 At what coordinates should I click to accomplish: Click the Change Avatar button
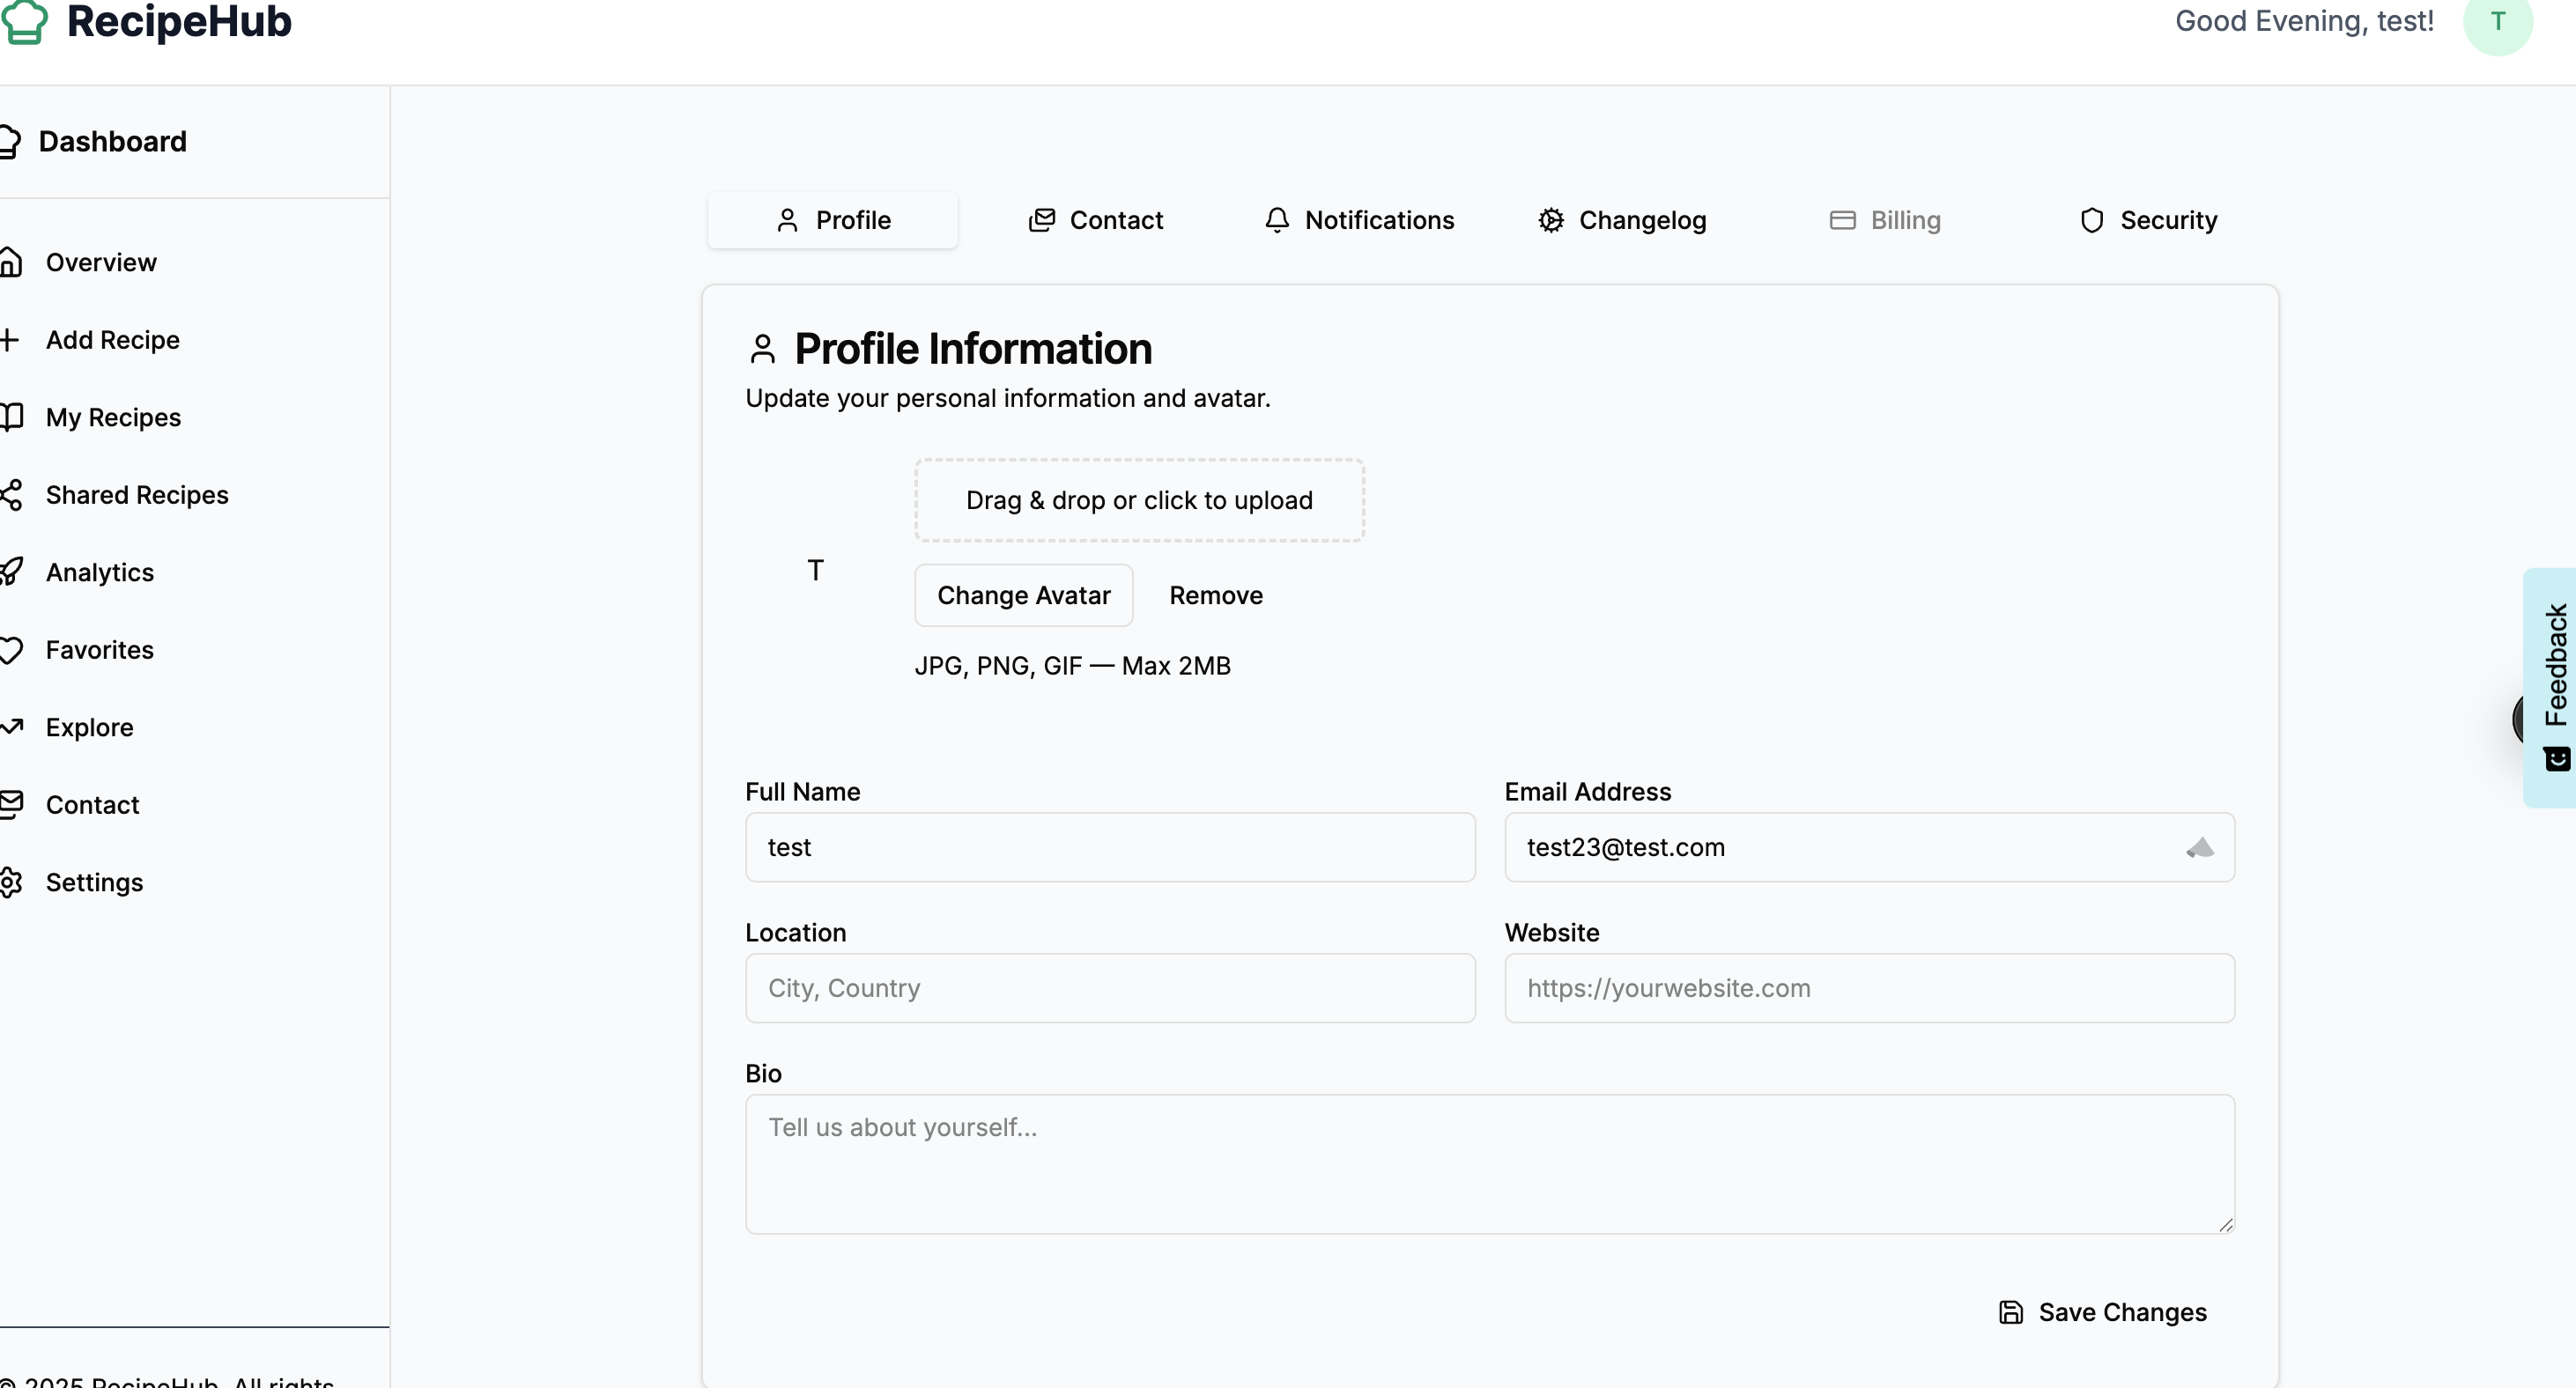[x=1023, y=595]
